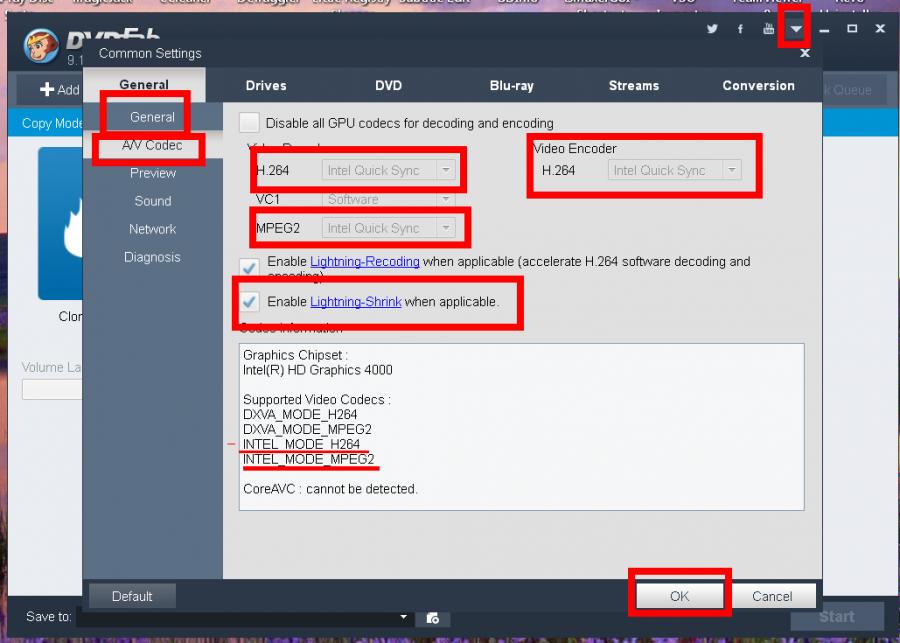Click DXVA_MODE_H264 codec text
900x643 pixels.
tap(300, 415)
